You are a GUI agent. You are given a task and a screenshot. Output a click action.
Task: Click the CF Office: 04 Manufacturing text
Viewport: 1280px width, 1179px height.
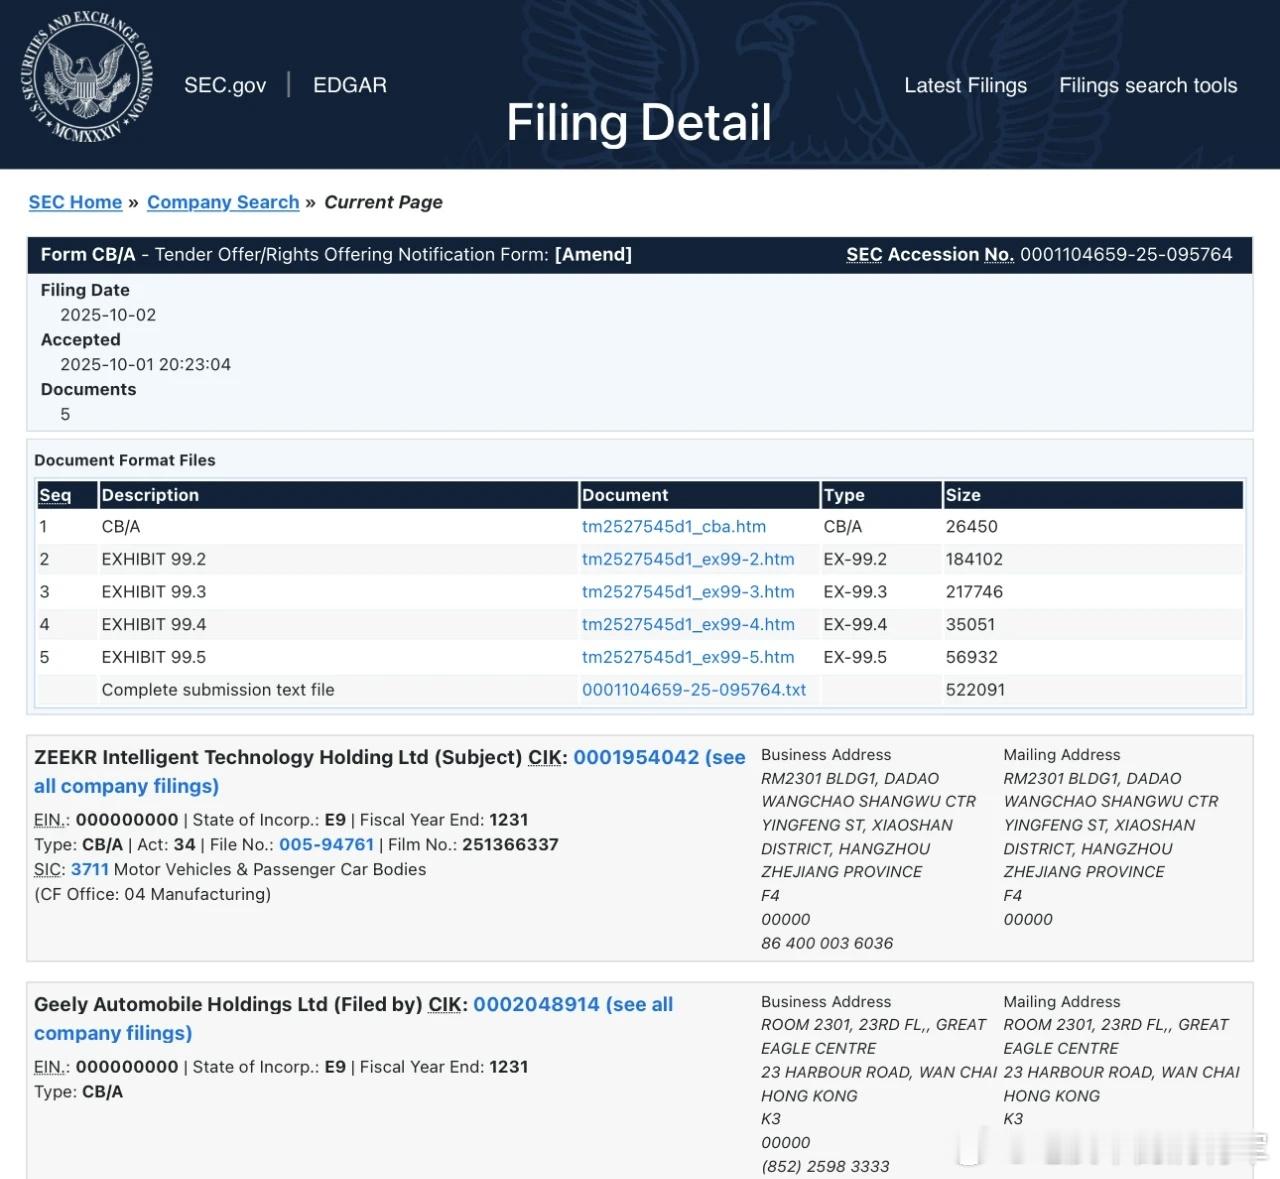point(153,894)
